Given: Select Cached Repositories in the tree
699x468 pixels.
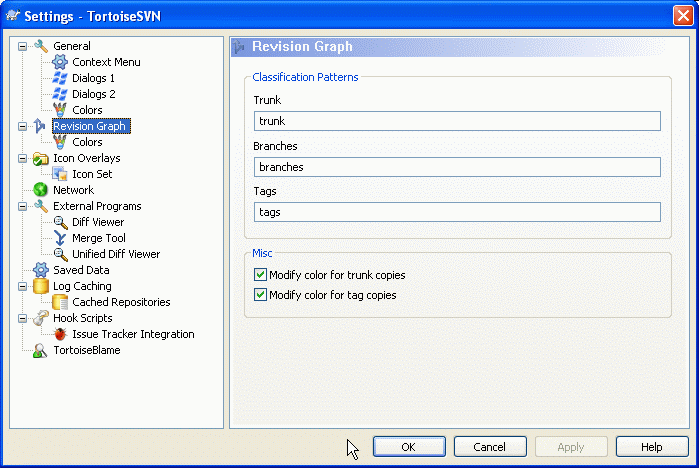Looking at the screenshot, I should (121, 302).
